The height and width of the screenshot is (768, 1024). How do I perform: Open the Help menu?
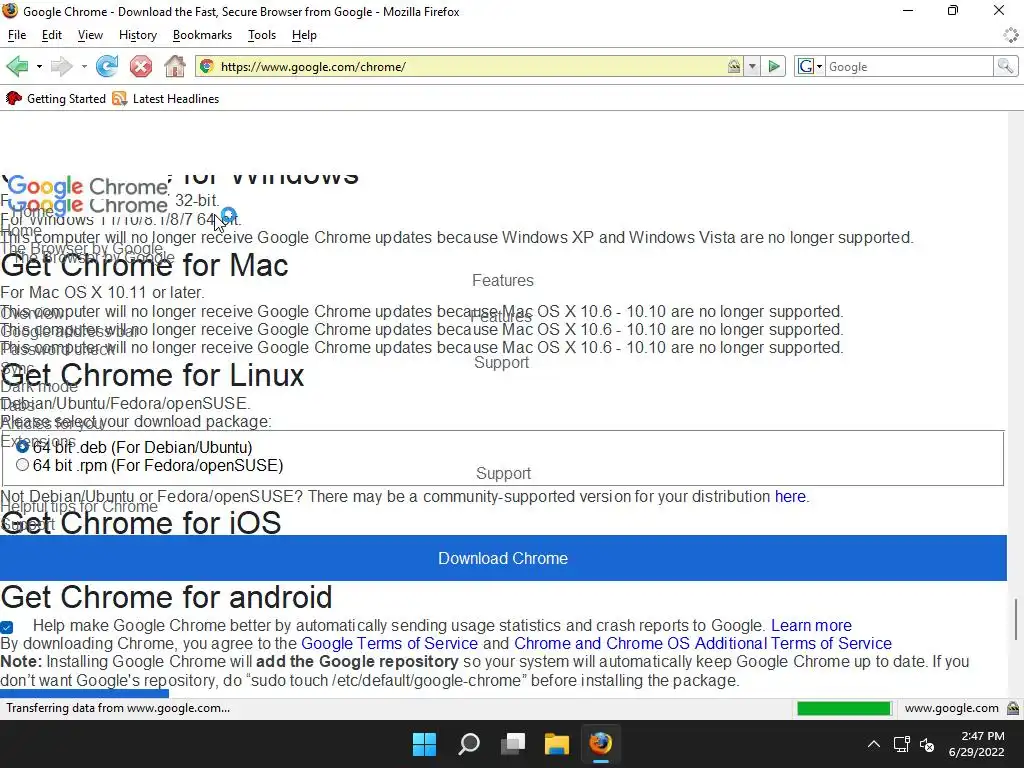tap(304, 35)
